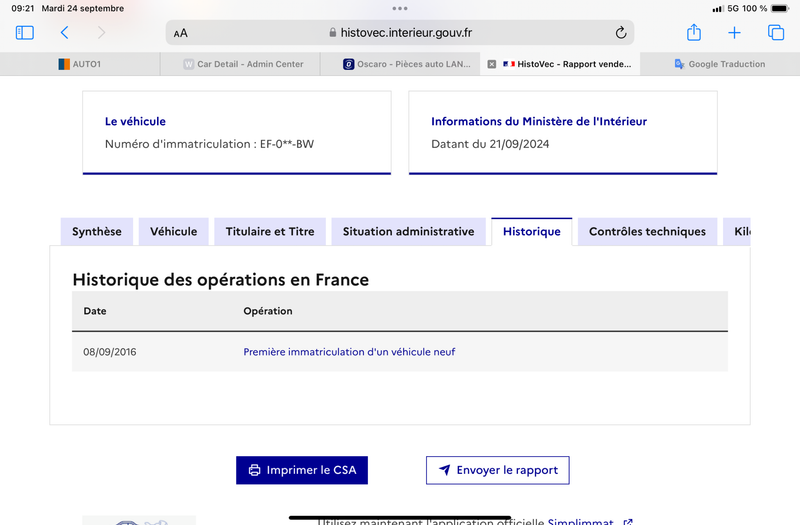
Task: Open the Synthèse tab
Action: tap(97, 232)
